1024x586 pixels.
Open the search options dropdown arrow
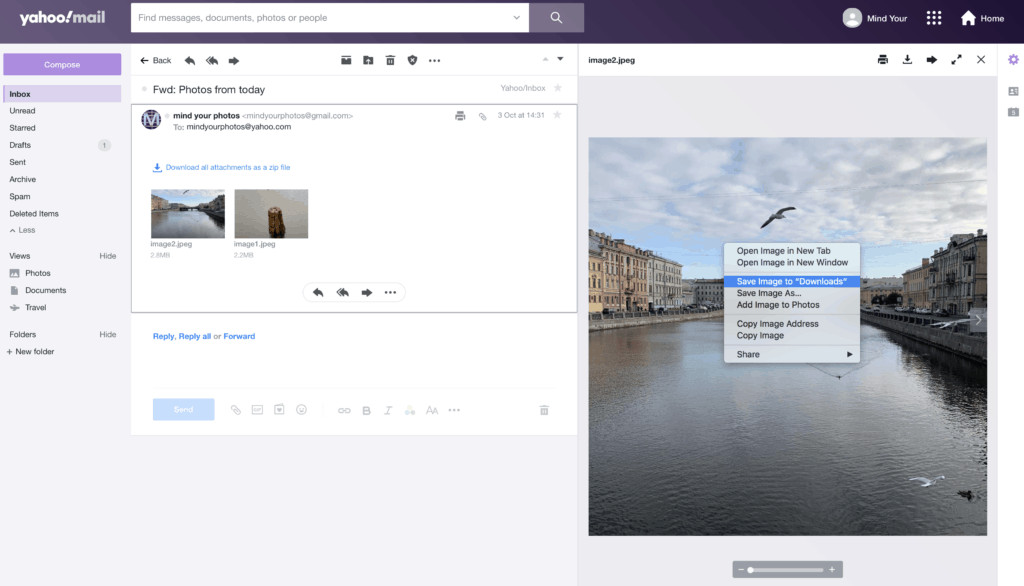point(517,18)
